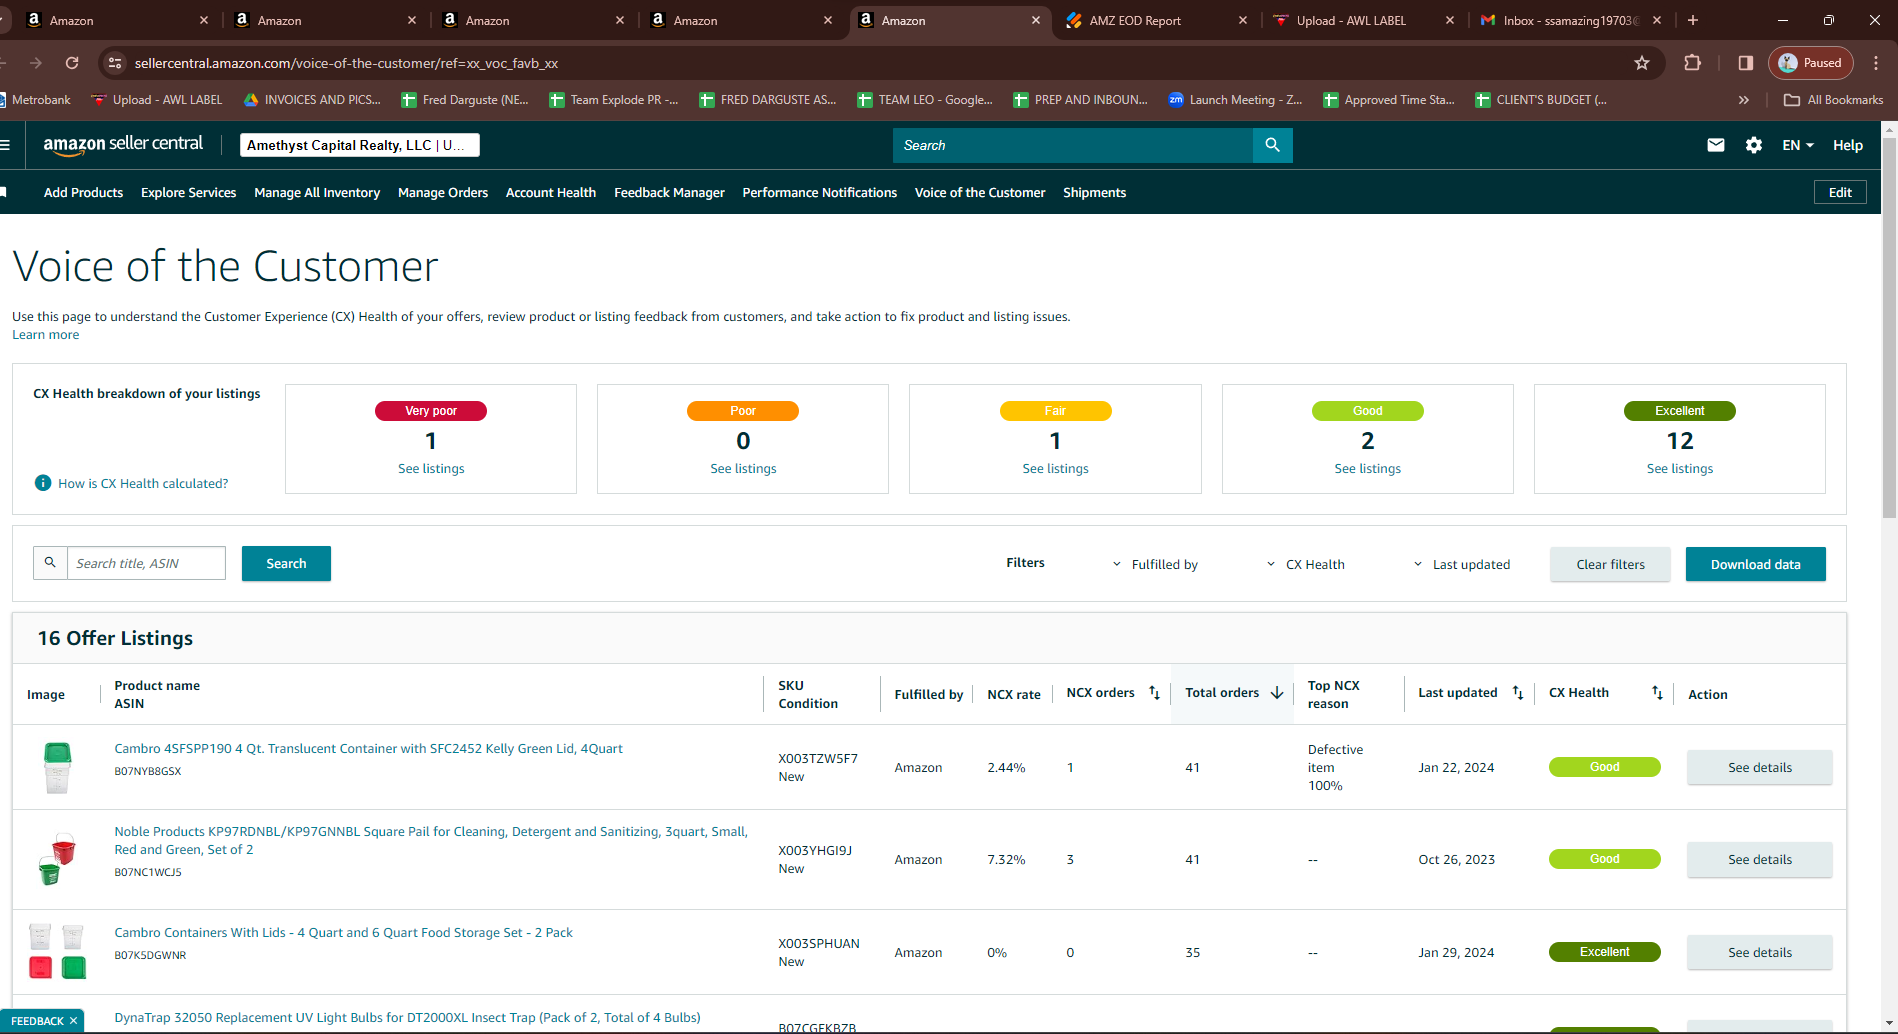
Task: Click See details for Cambro Containers With Lids
Action: click(1760, 953)
